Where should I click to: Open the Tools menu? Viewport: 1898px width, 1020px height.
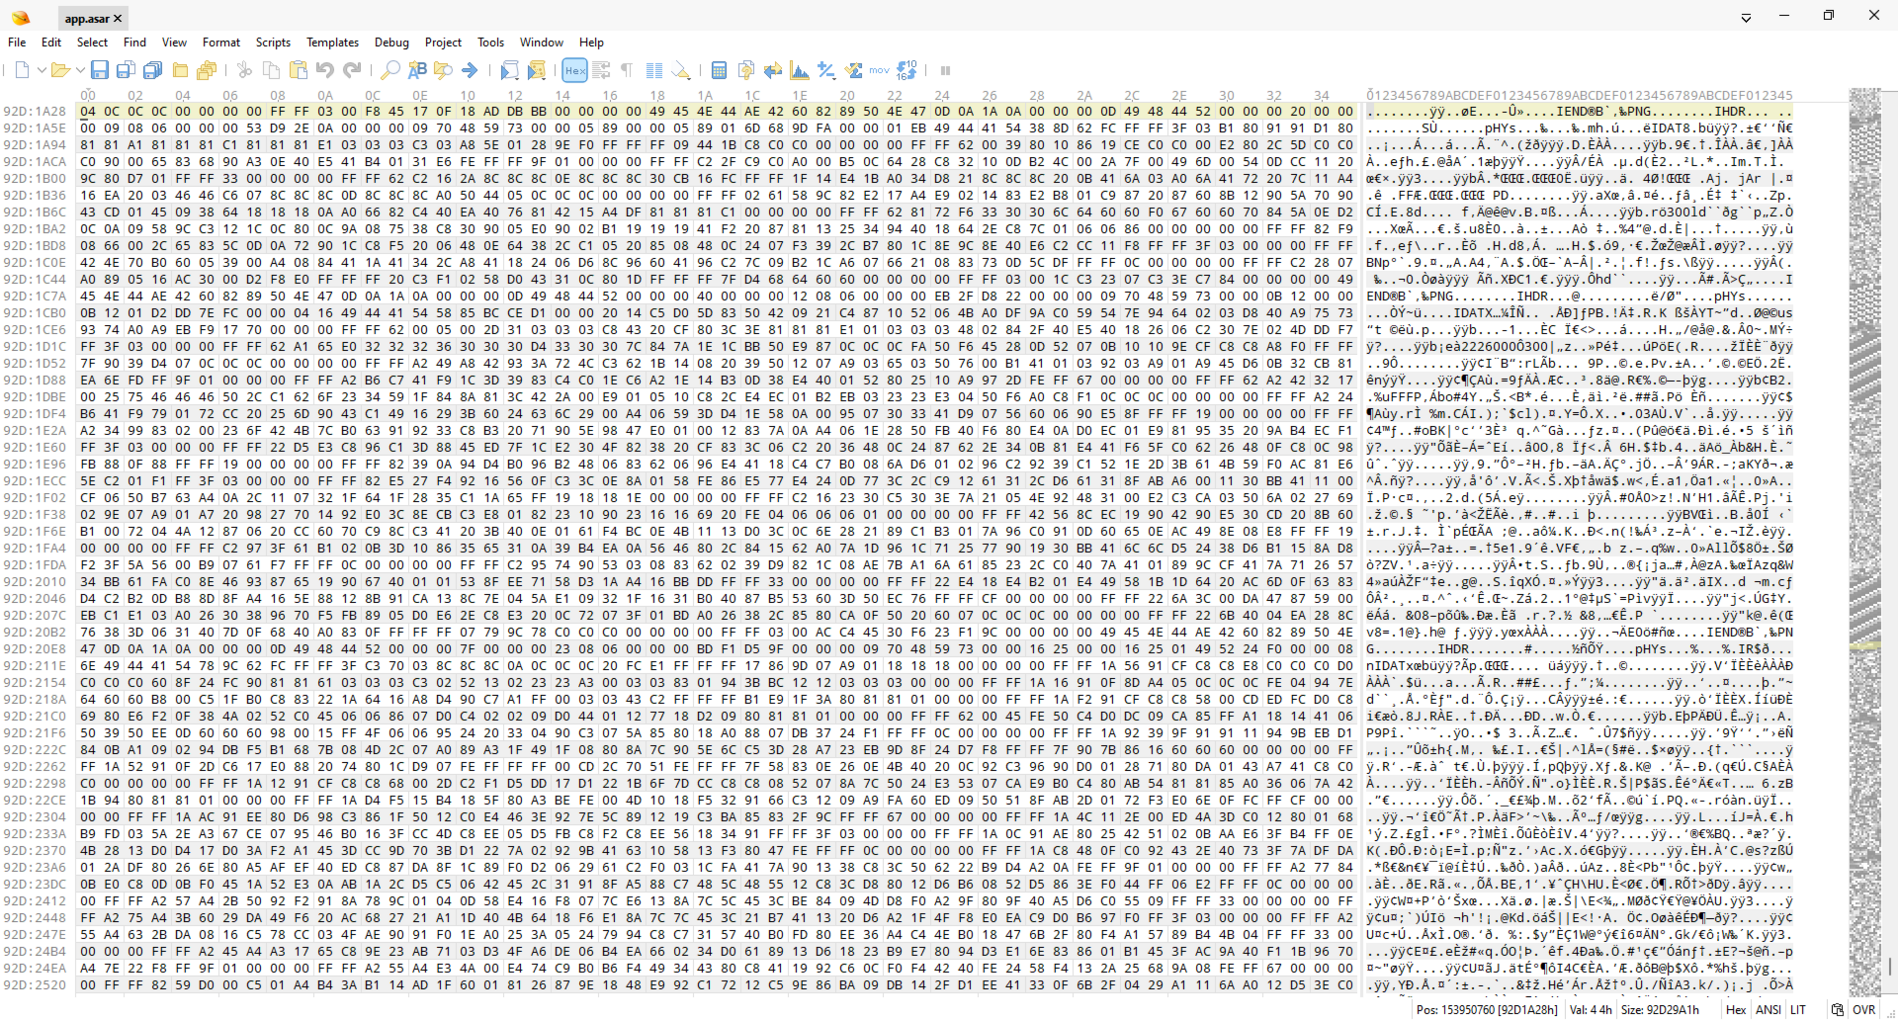tap(490, 42)
